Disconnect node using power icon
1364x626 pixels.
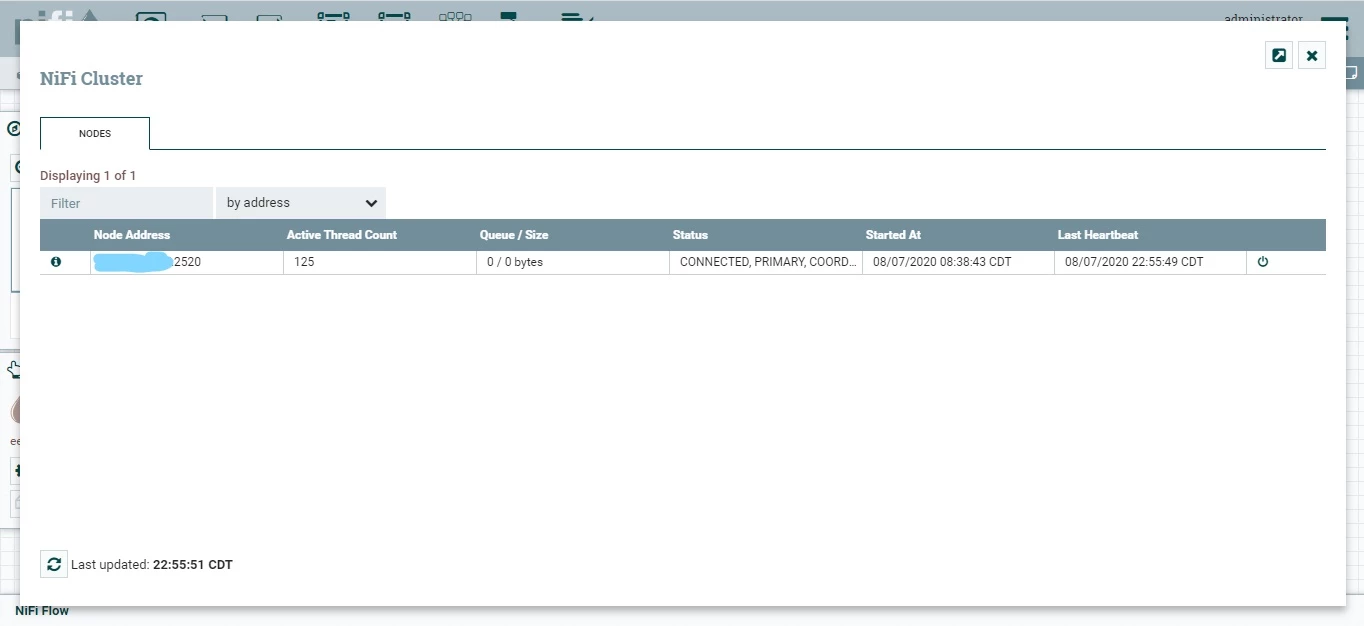click(1263, 262)
